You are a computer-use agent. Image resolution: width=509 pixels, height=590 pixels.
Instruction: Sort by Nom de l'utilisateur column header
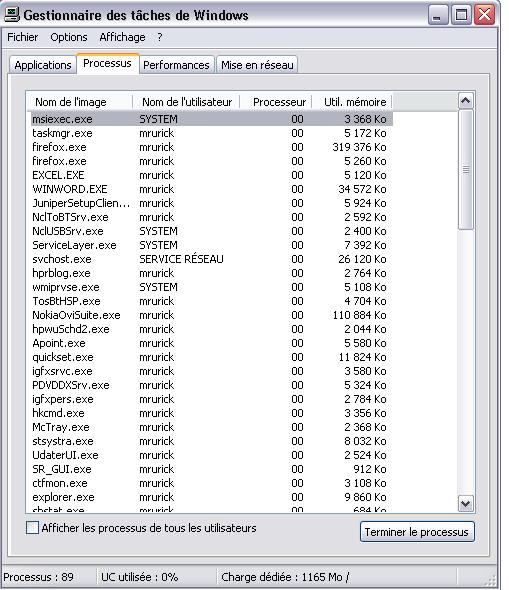[x=187, y=102]
